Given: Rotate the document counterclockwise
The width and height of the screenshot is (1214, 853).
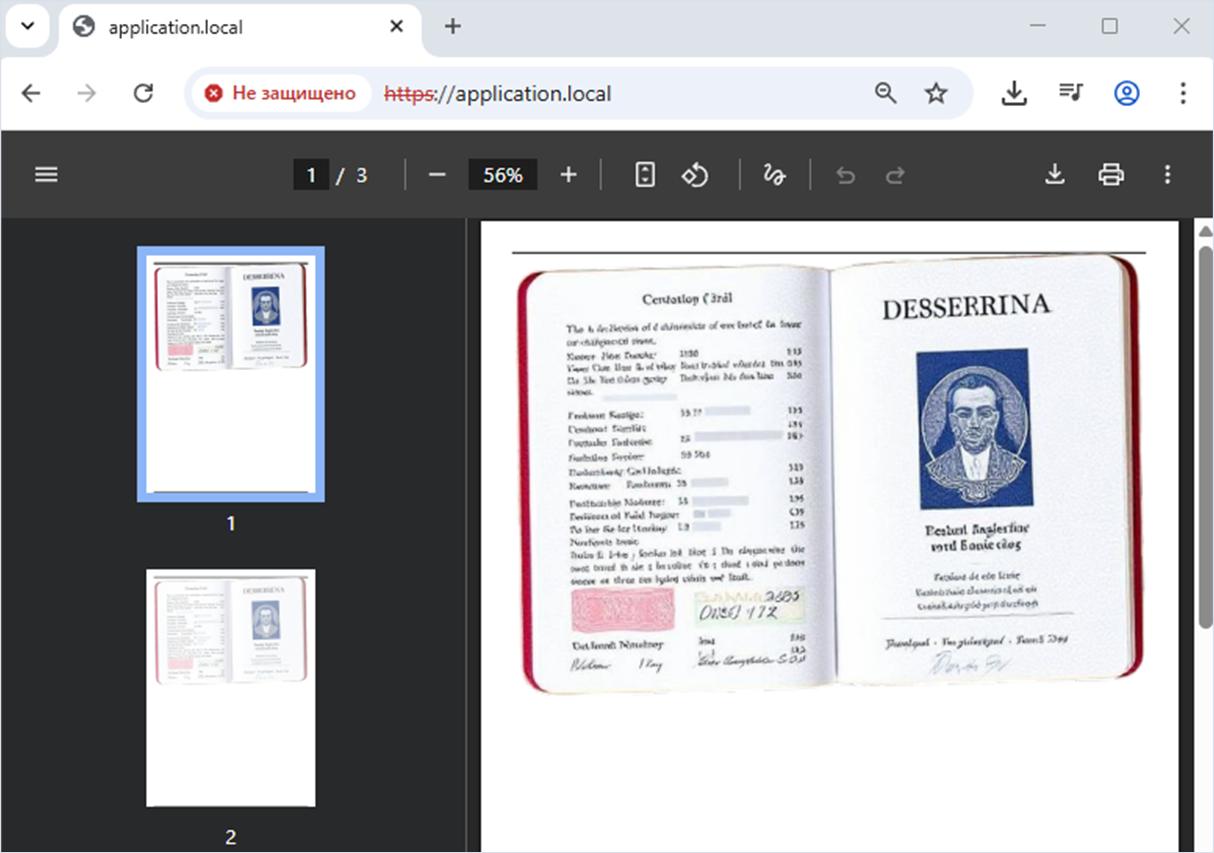Looking at the screenshot, I should [x=695, y=175].
